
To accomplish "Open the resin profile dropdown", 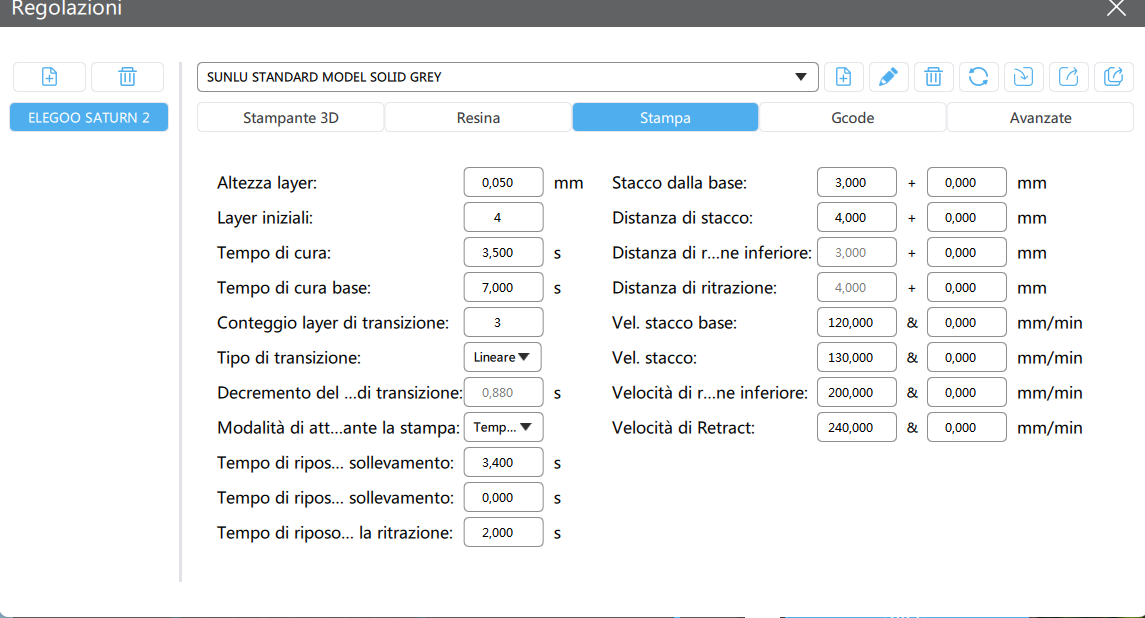I will pos(799,77).
